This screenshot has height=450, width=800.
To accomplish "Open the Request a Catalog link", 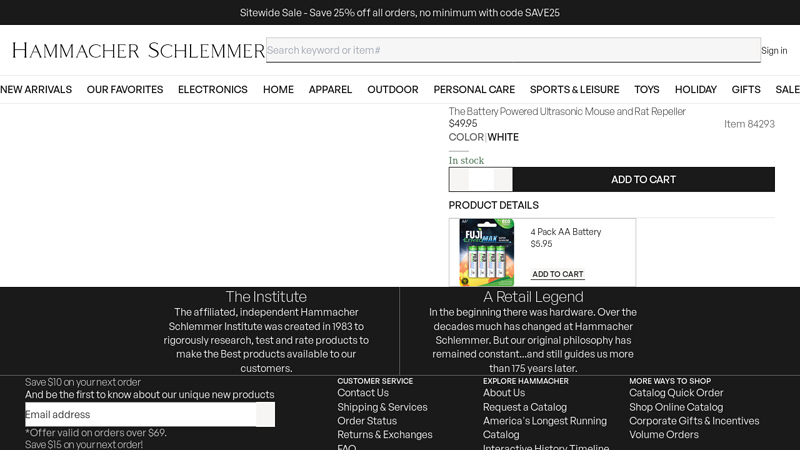I will click(525, 407).
